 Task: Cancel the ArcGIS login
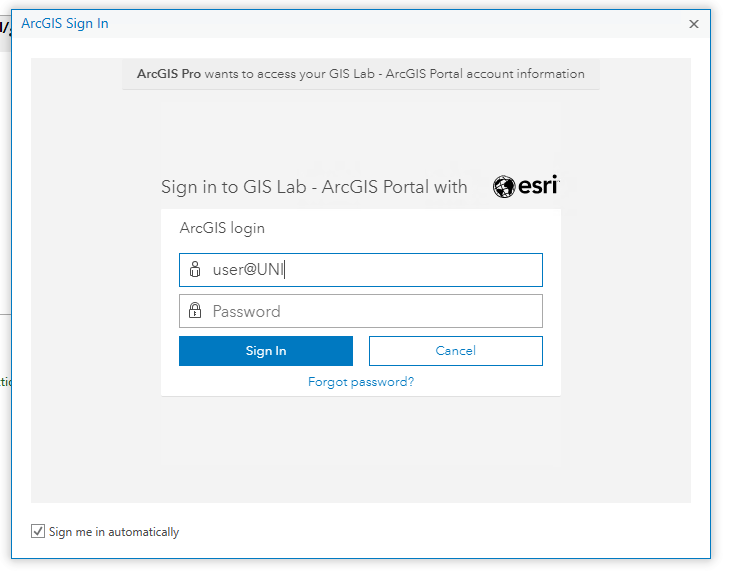click(456, 351)
